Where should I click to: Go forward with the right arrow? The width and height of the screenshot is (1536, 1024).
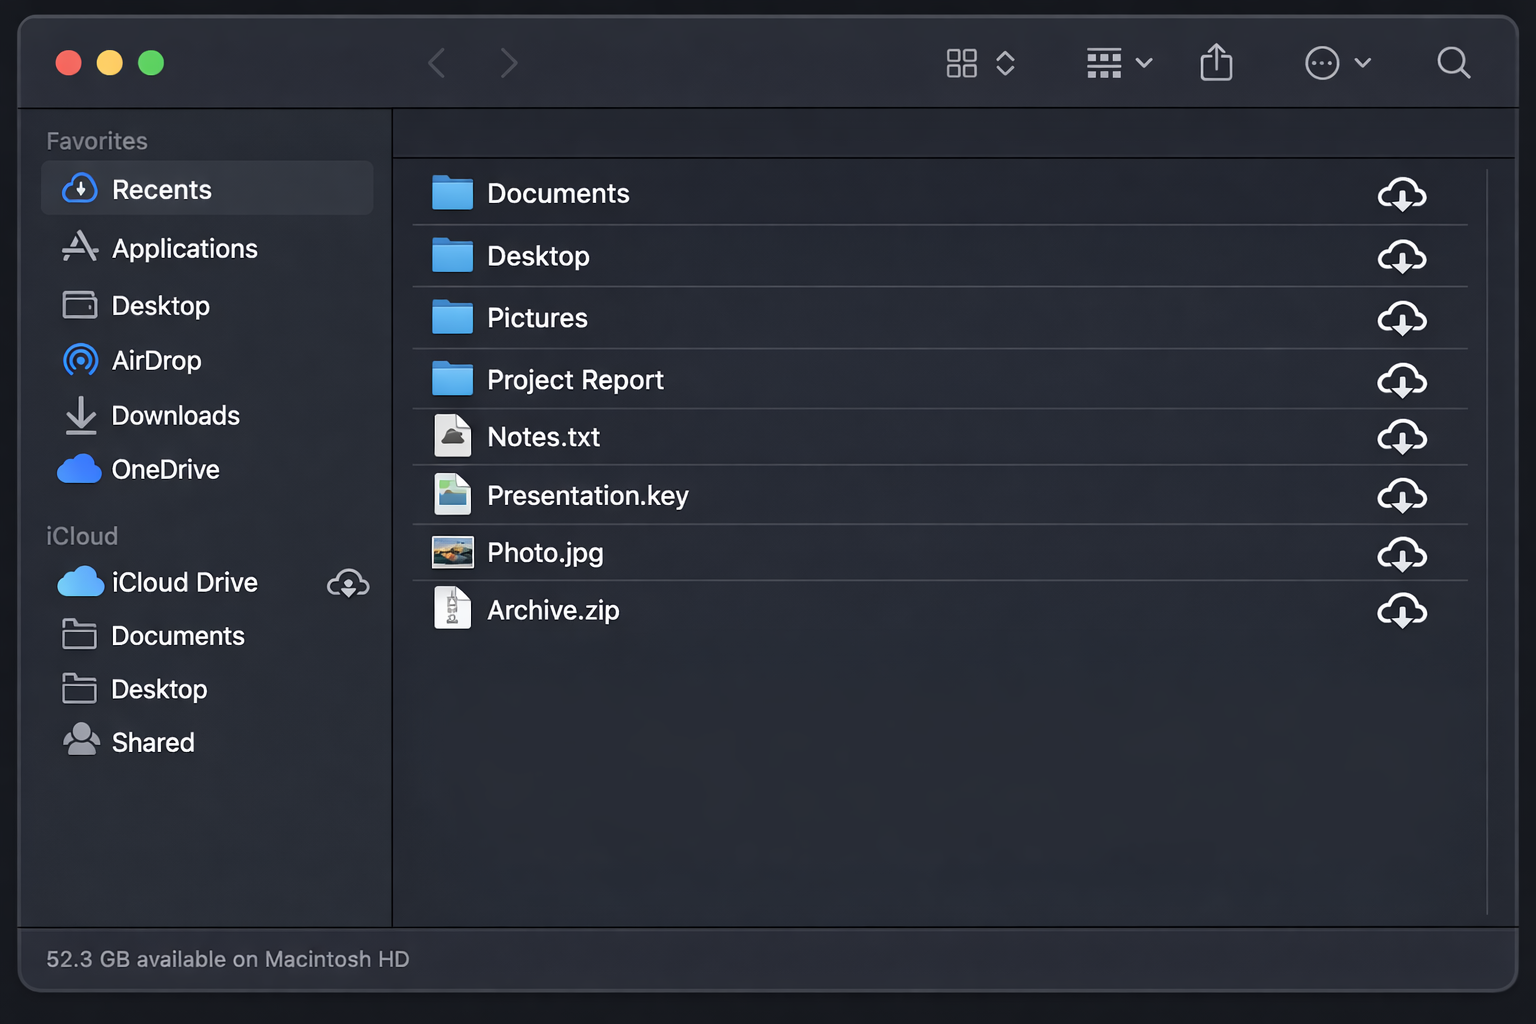pos(509,63)
